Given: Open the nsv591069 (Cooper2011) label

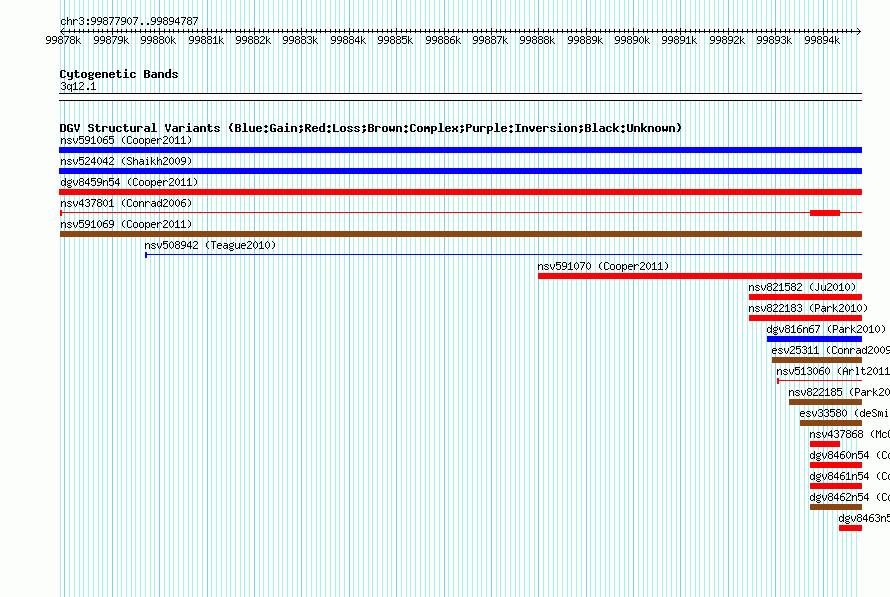Looking at the screenshot, I should [x=126, y=224].
